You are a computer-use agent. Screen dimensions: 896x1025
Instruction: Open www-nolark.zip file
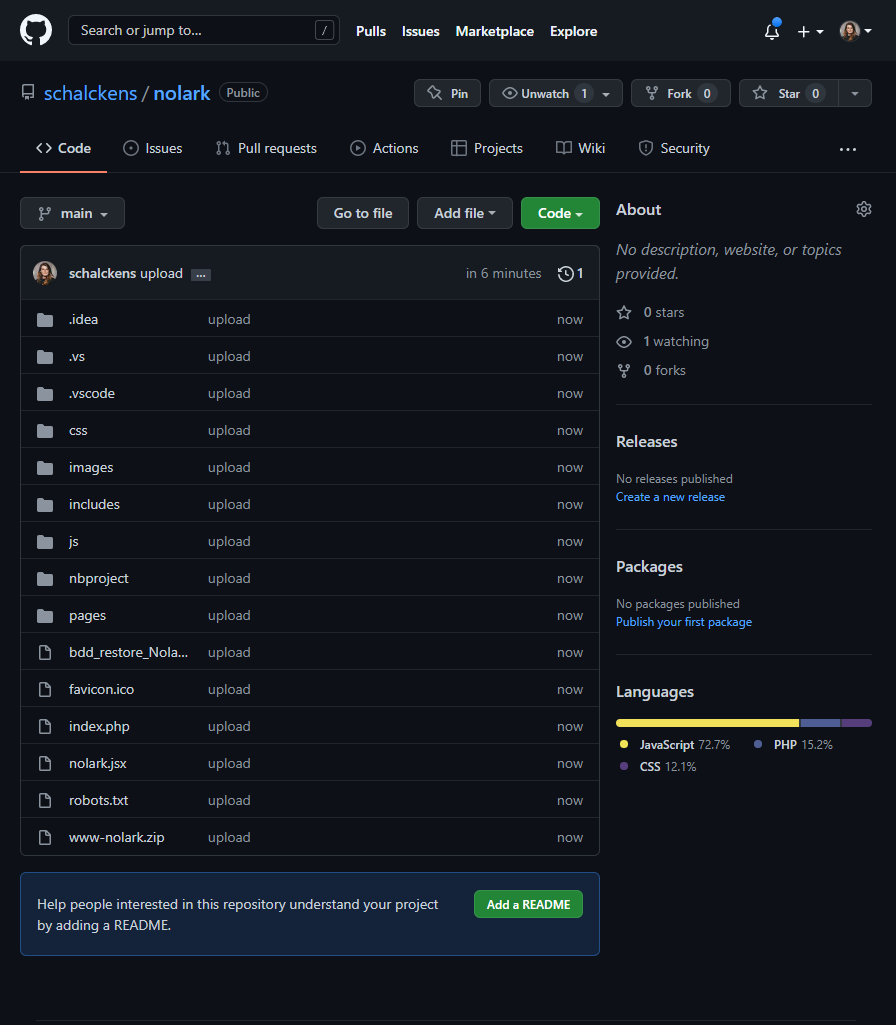pyautogui.click(x=116, y=837)
